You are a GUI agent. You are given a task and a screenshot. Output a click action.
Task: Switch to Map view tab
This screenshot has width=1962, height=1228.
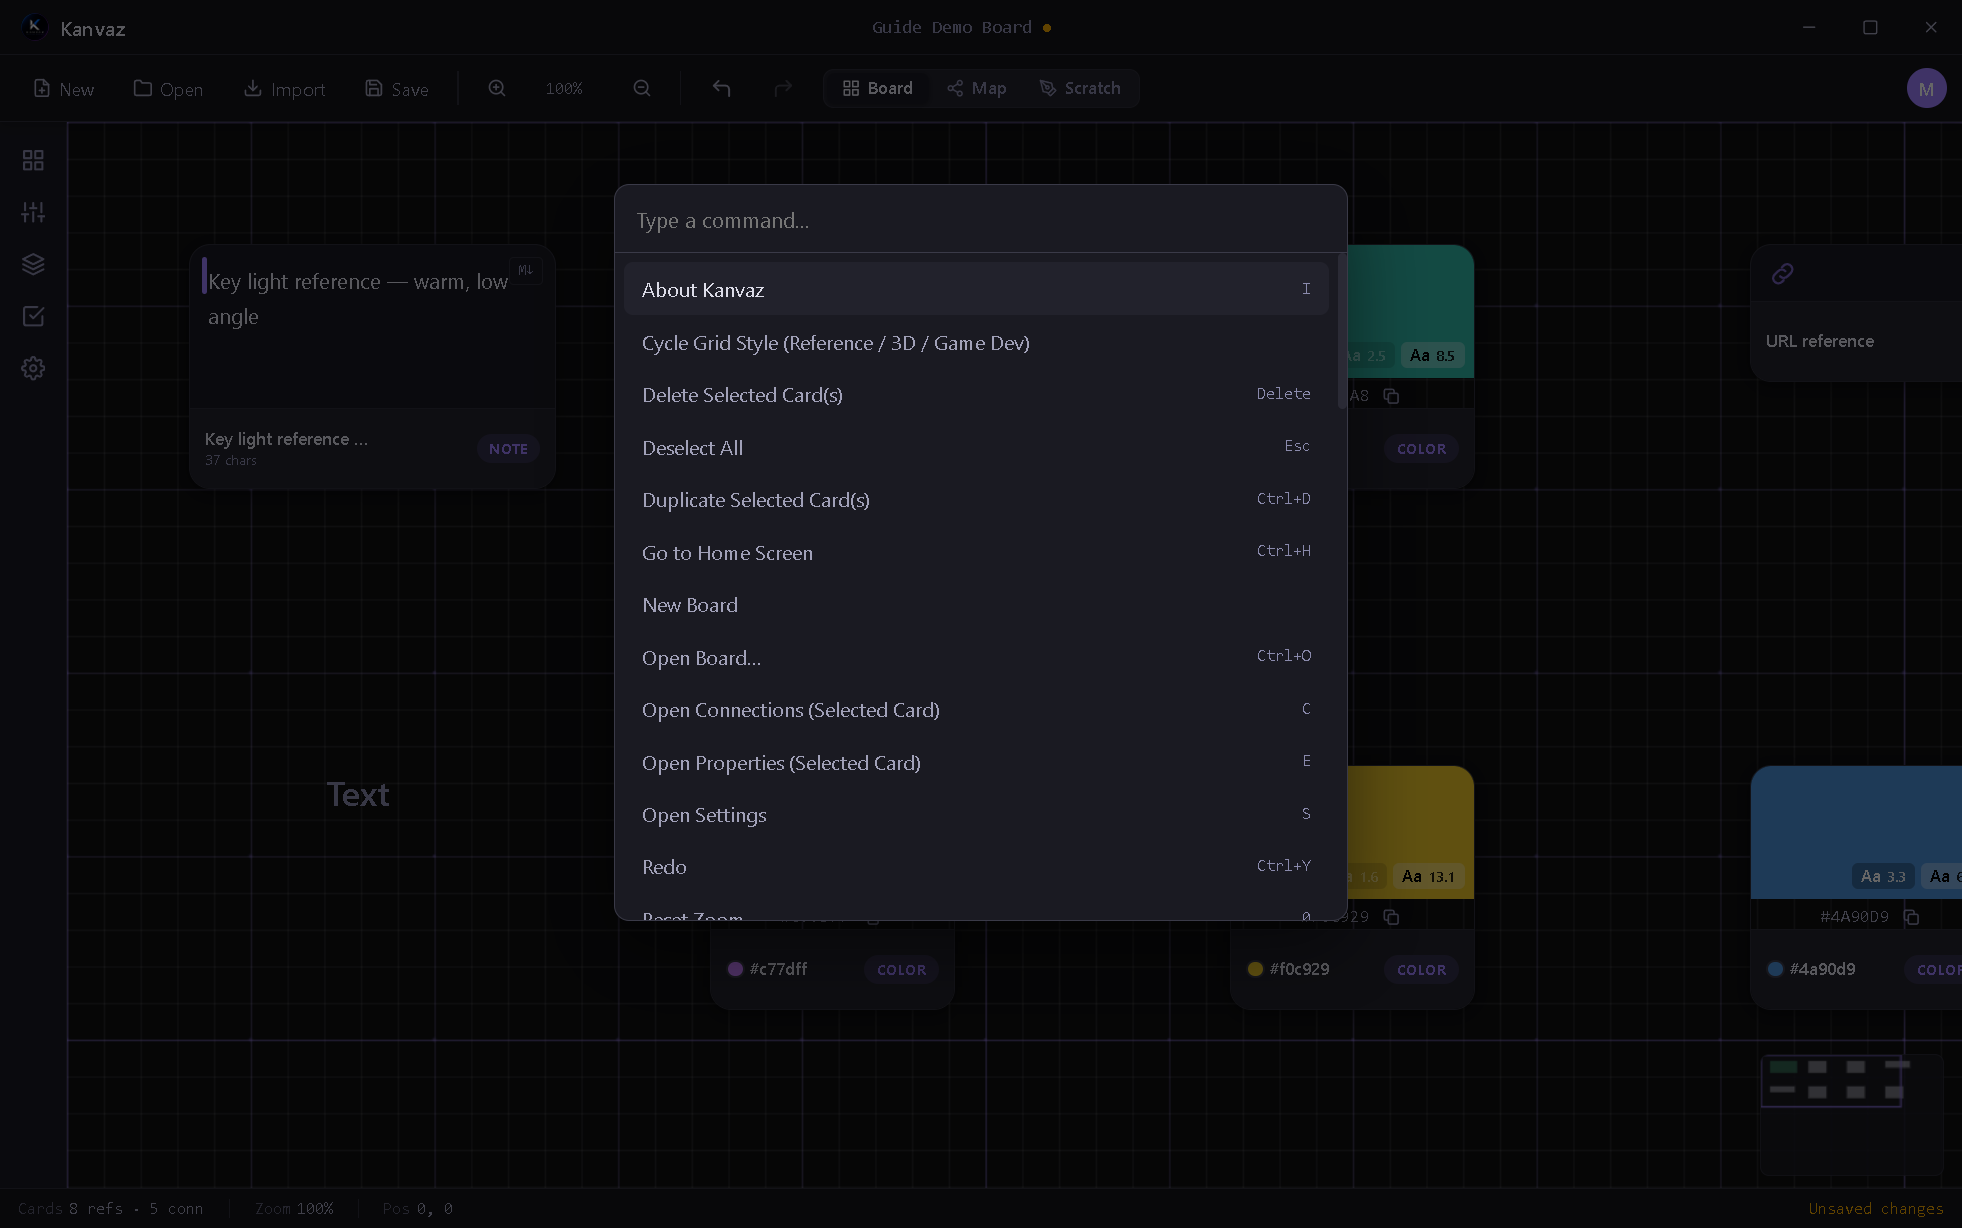coord(977,88)
